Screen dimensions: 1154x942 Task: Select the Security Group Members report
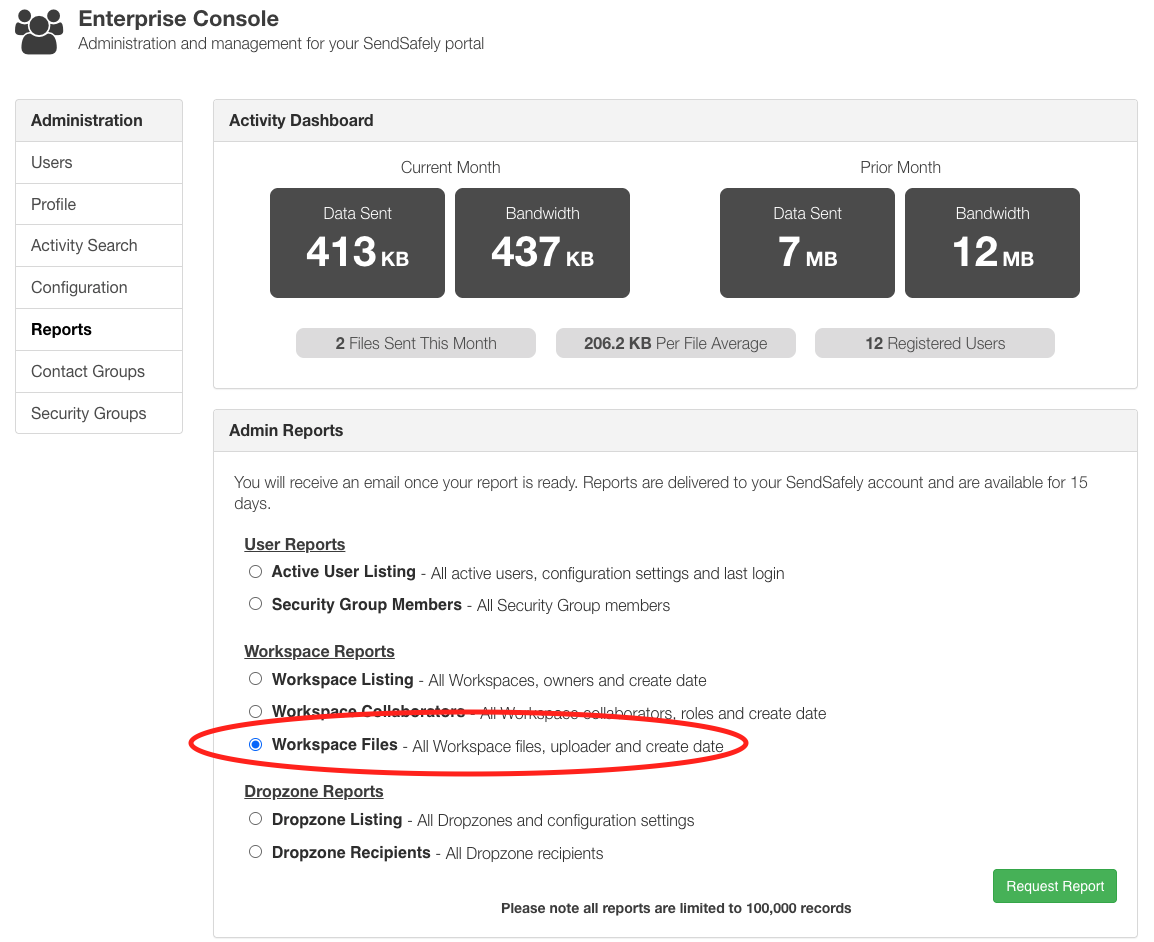pyautogui.click(x=255, y=604)
